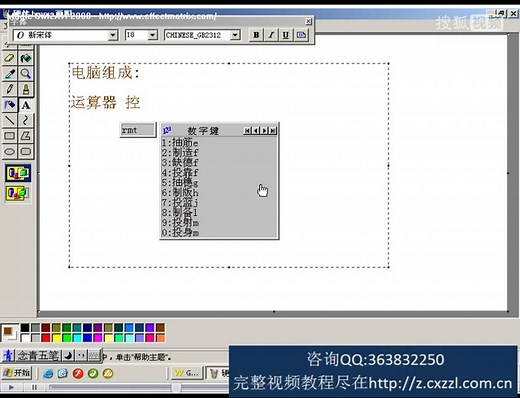The width and height of the screenshot is (520, 398).
Task: Toggle vertical text in the font toolbar
Action: point(301,35)
